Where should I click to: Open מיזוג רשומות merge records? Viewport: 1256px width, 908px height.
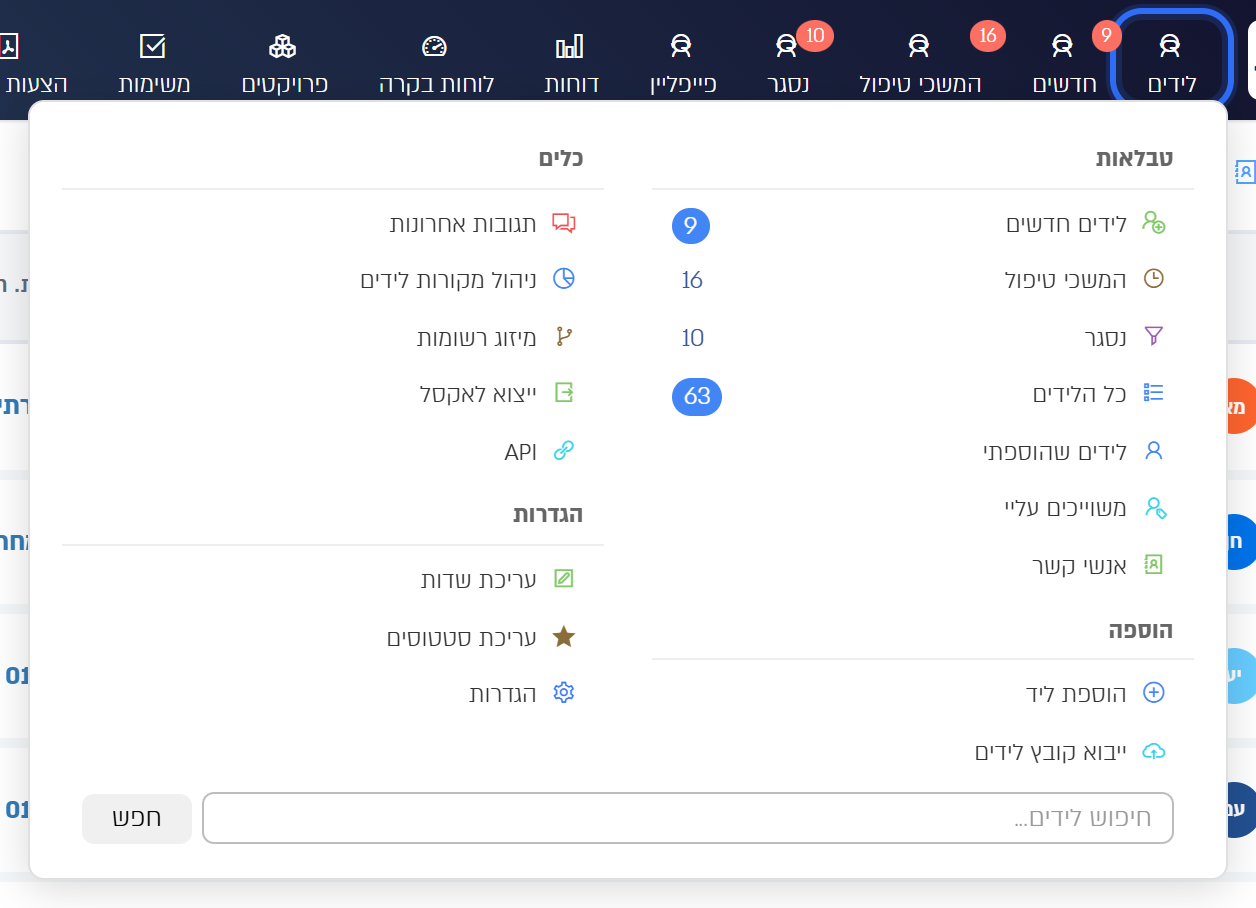click(477, 338)
